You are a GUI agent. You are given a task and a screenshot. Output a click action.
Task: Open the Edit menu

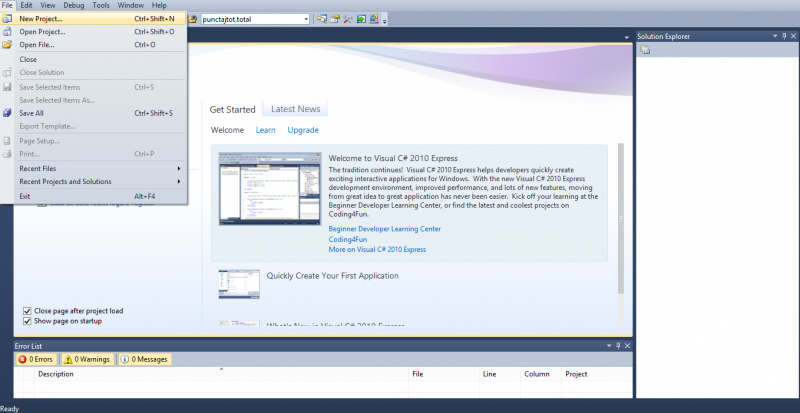pyautogui.click(x=27, y=5)
